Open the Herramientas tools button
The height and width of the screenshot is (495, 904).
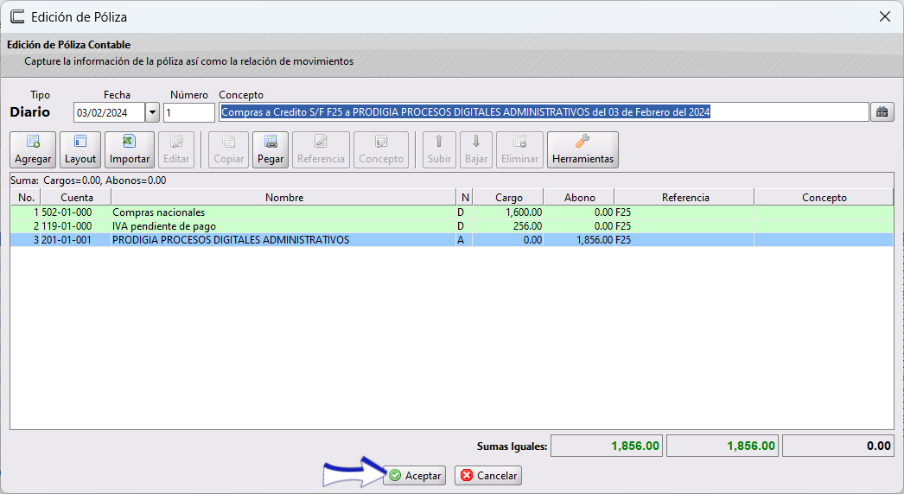pyautogui.click(x=583, y=150)
